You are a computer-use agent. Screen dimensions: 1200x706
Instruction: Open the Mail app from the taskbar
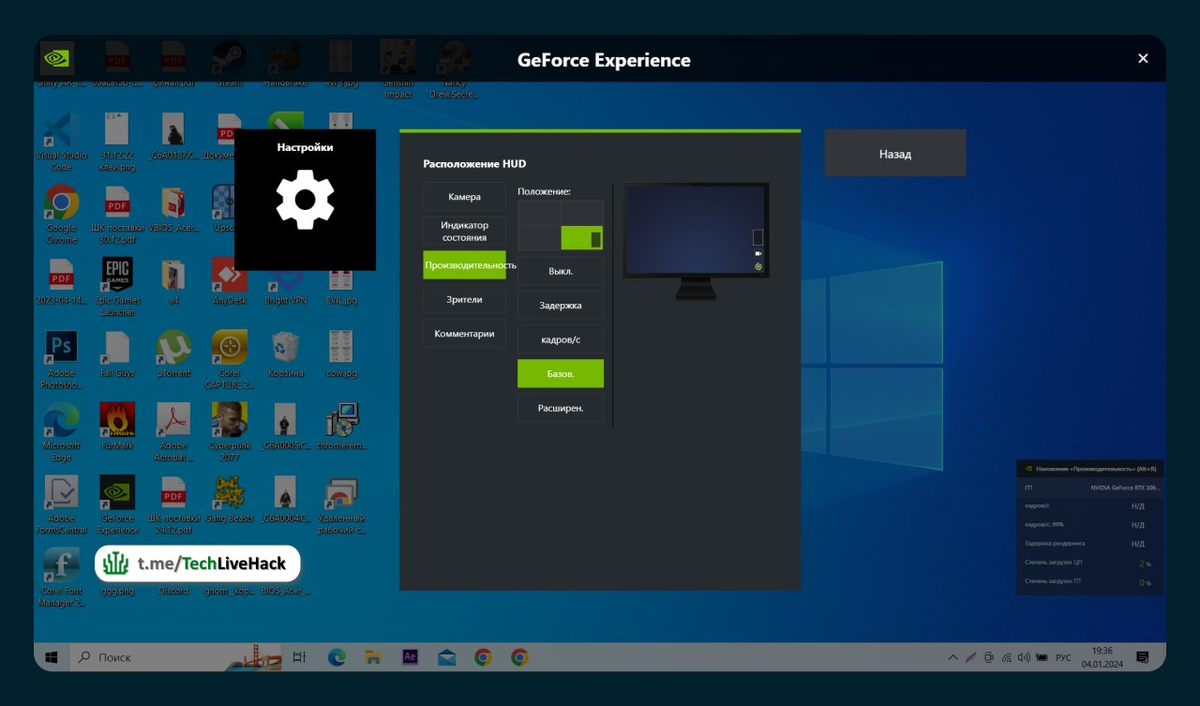tap(446, 657)
